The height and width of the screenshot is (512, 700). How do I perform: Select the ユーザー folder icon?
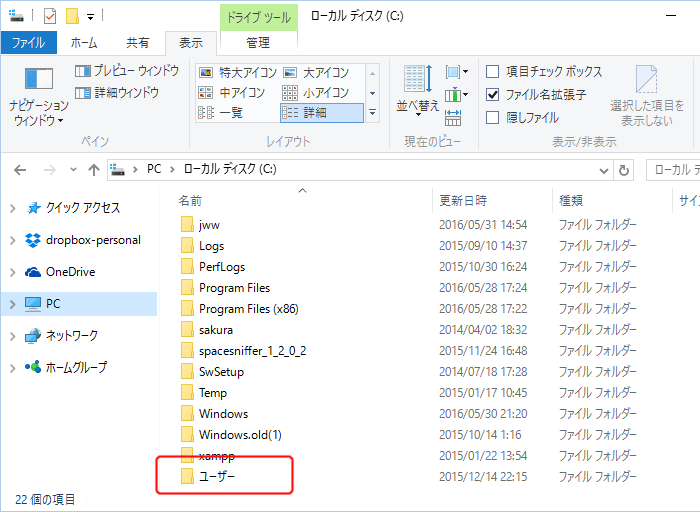187,476
